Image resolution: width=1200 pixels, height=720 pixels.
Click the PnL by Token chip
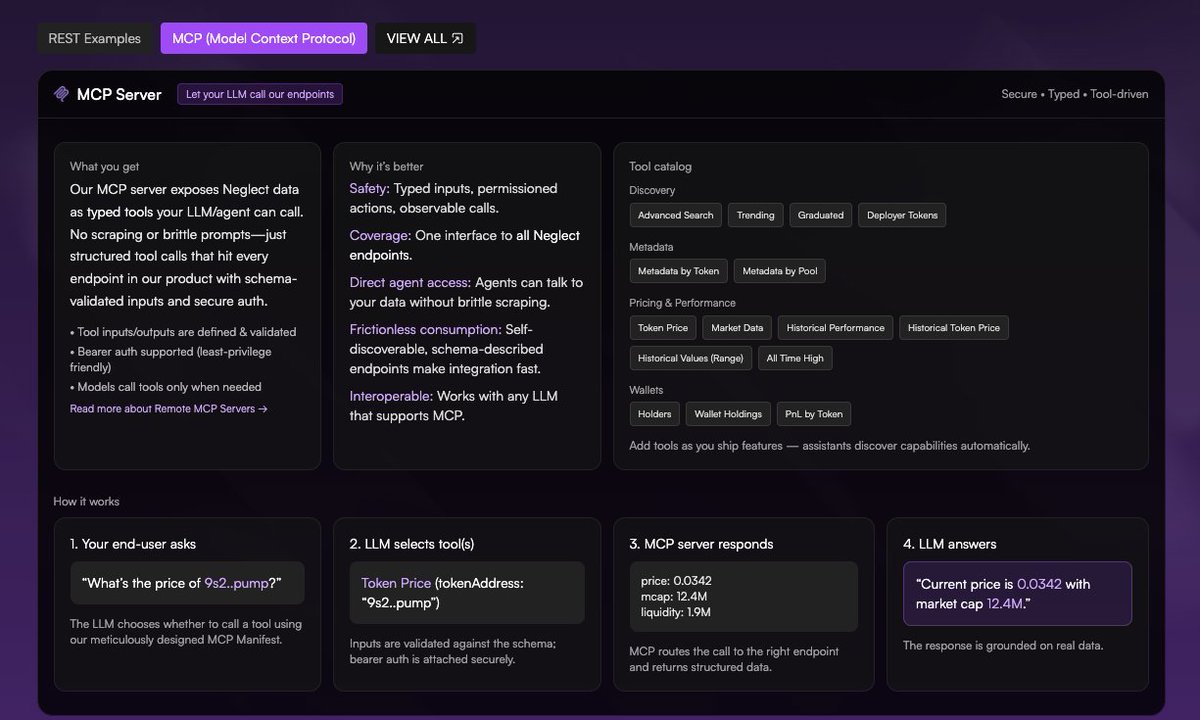click(x=814, y=414)
